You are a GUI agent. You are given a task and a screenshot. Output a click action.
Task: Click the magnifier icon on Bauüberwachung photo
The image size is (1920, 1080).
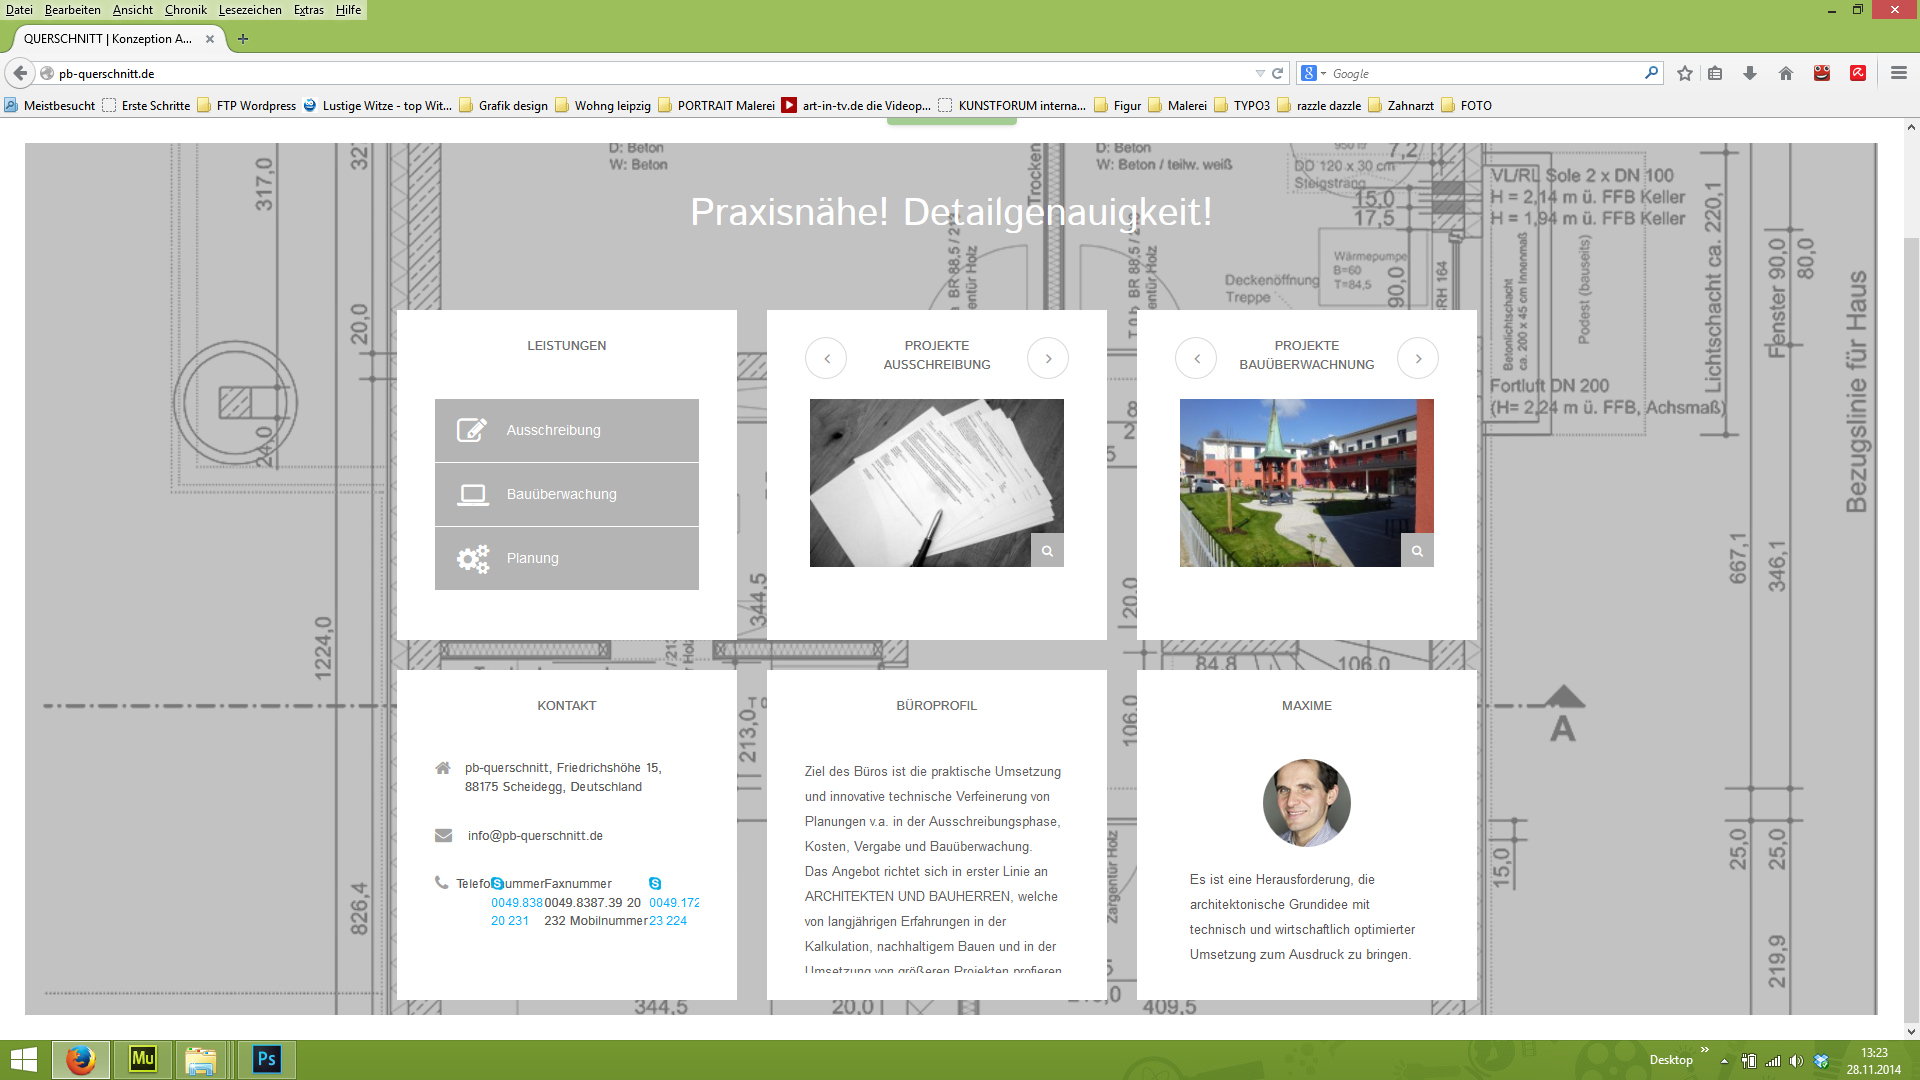[1417, 550]
